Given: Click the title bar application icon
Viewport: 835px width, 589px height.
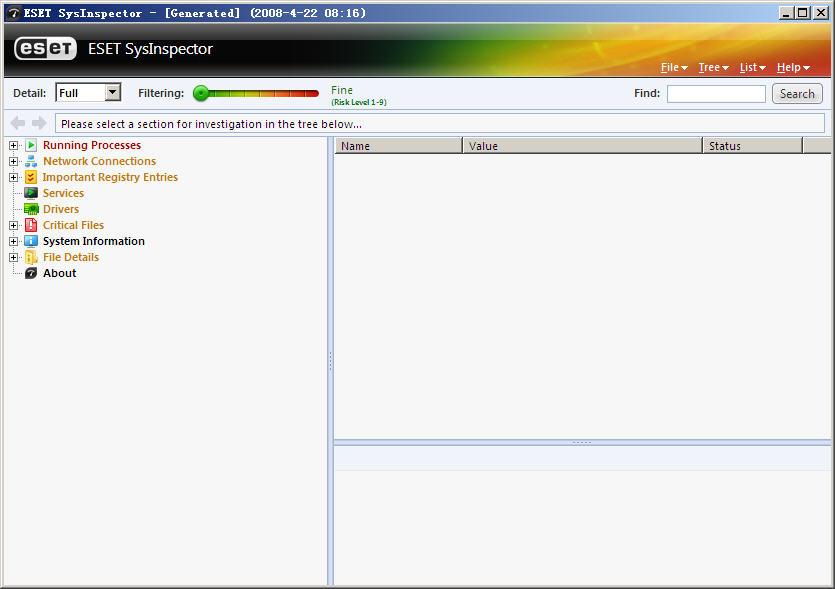Looking at the screenshot, I should click(14, 13).
